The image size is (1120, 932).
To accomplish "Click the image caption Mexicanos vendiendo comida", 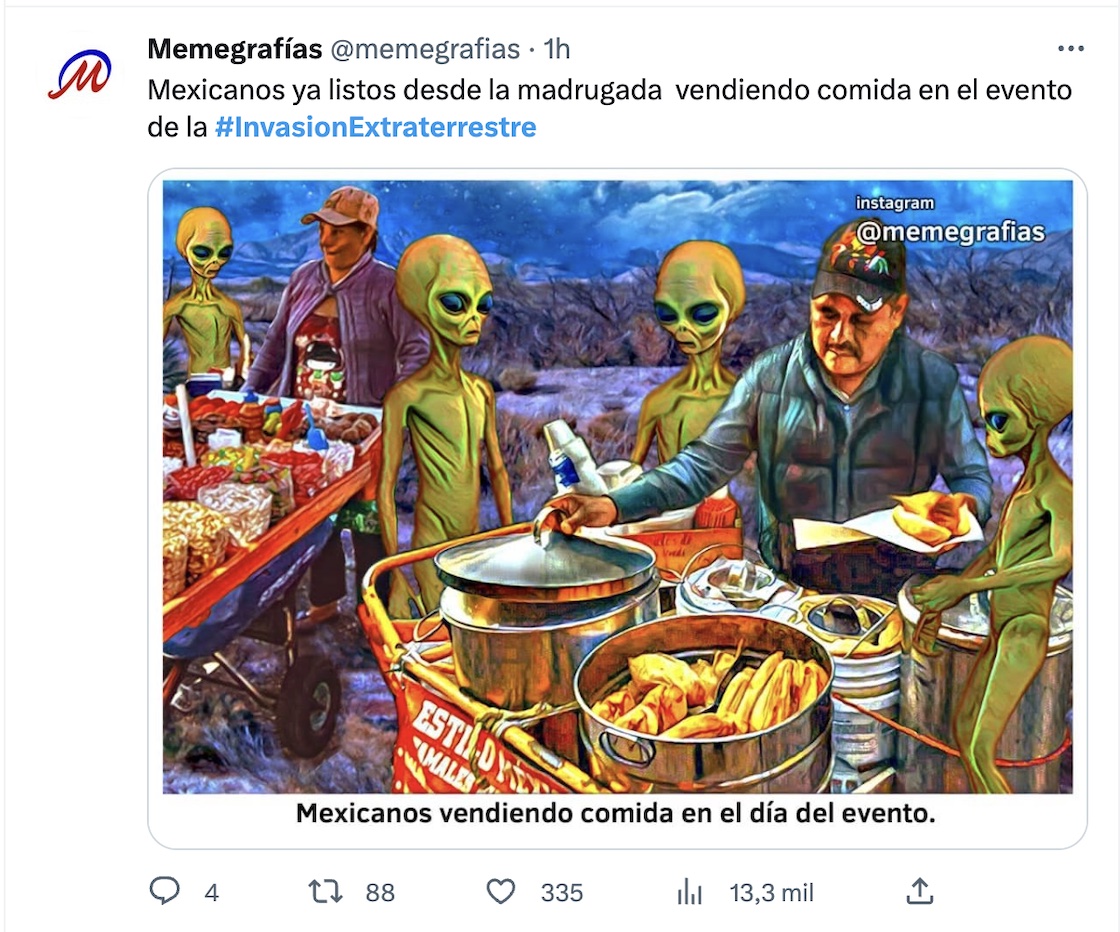I will click(x=616, y=813).
